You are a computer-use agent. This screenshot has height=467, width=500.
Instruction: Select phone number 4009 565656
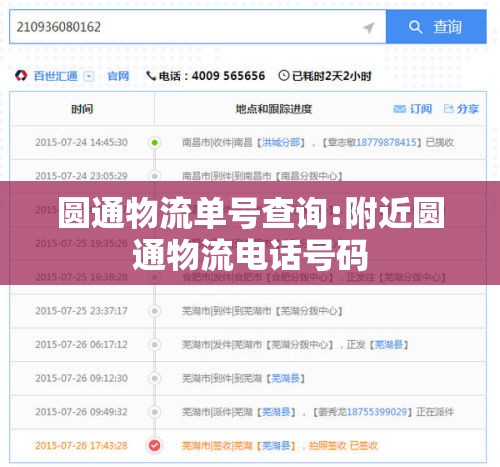tap(228, 76)
